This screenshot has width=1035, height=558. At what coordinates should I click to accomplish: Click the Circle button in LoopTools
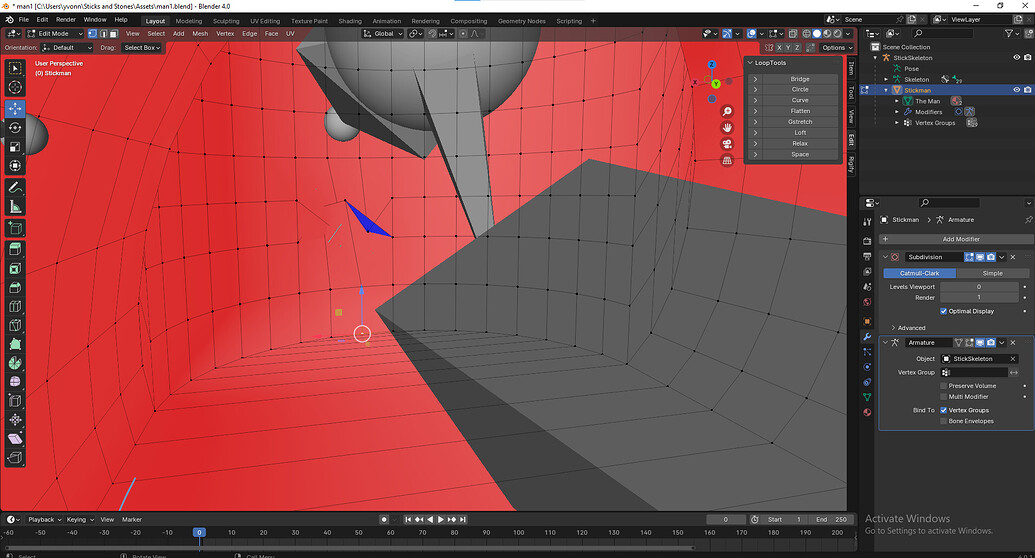pyautogui.click(x=800, y=89)
